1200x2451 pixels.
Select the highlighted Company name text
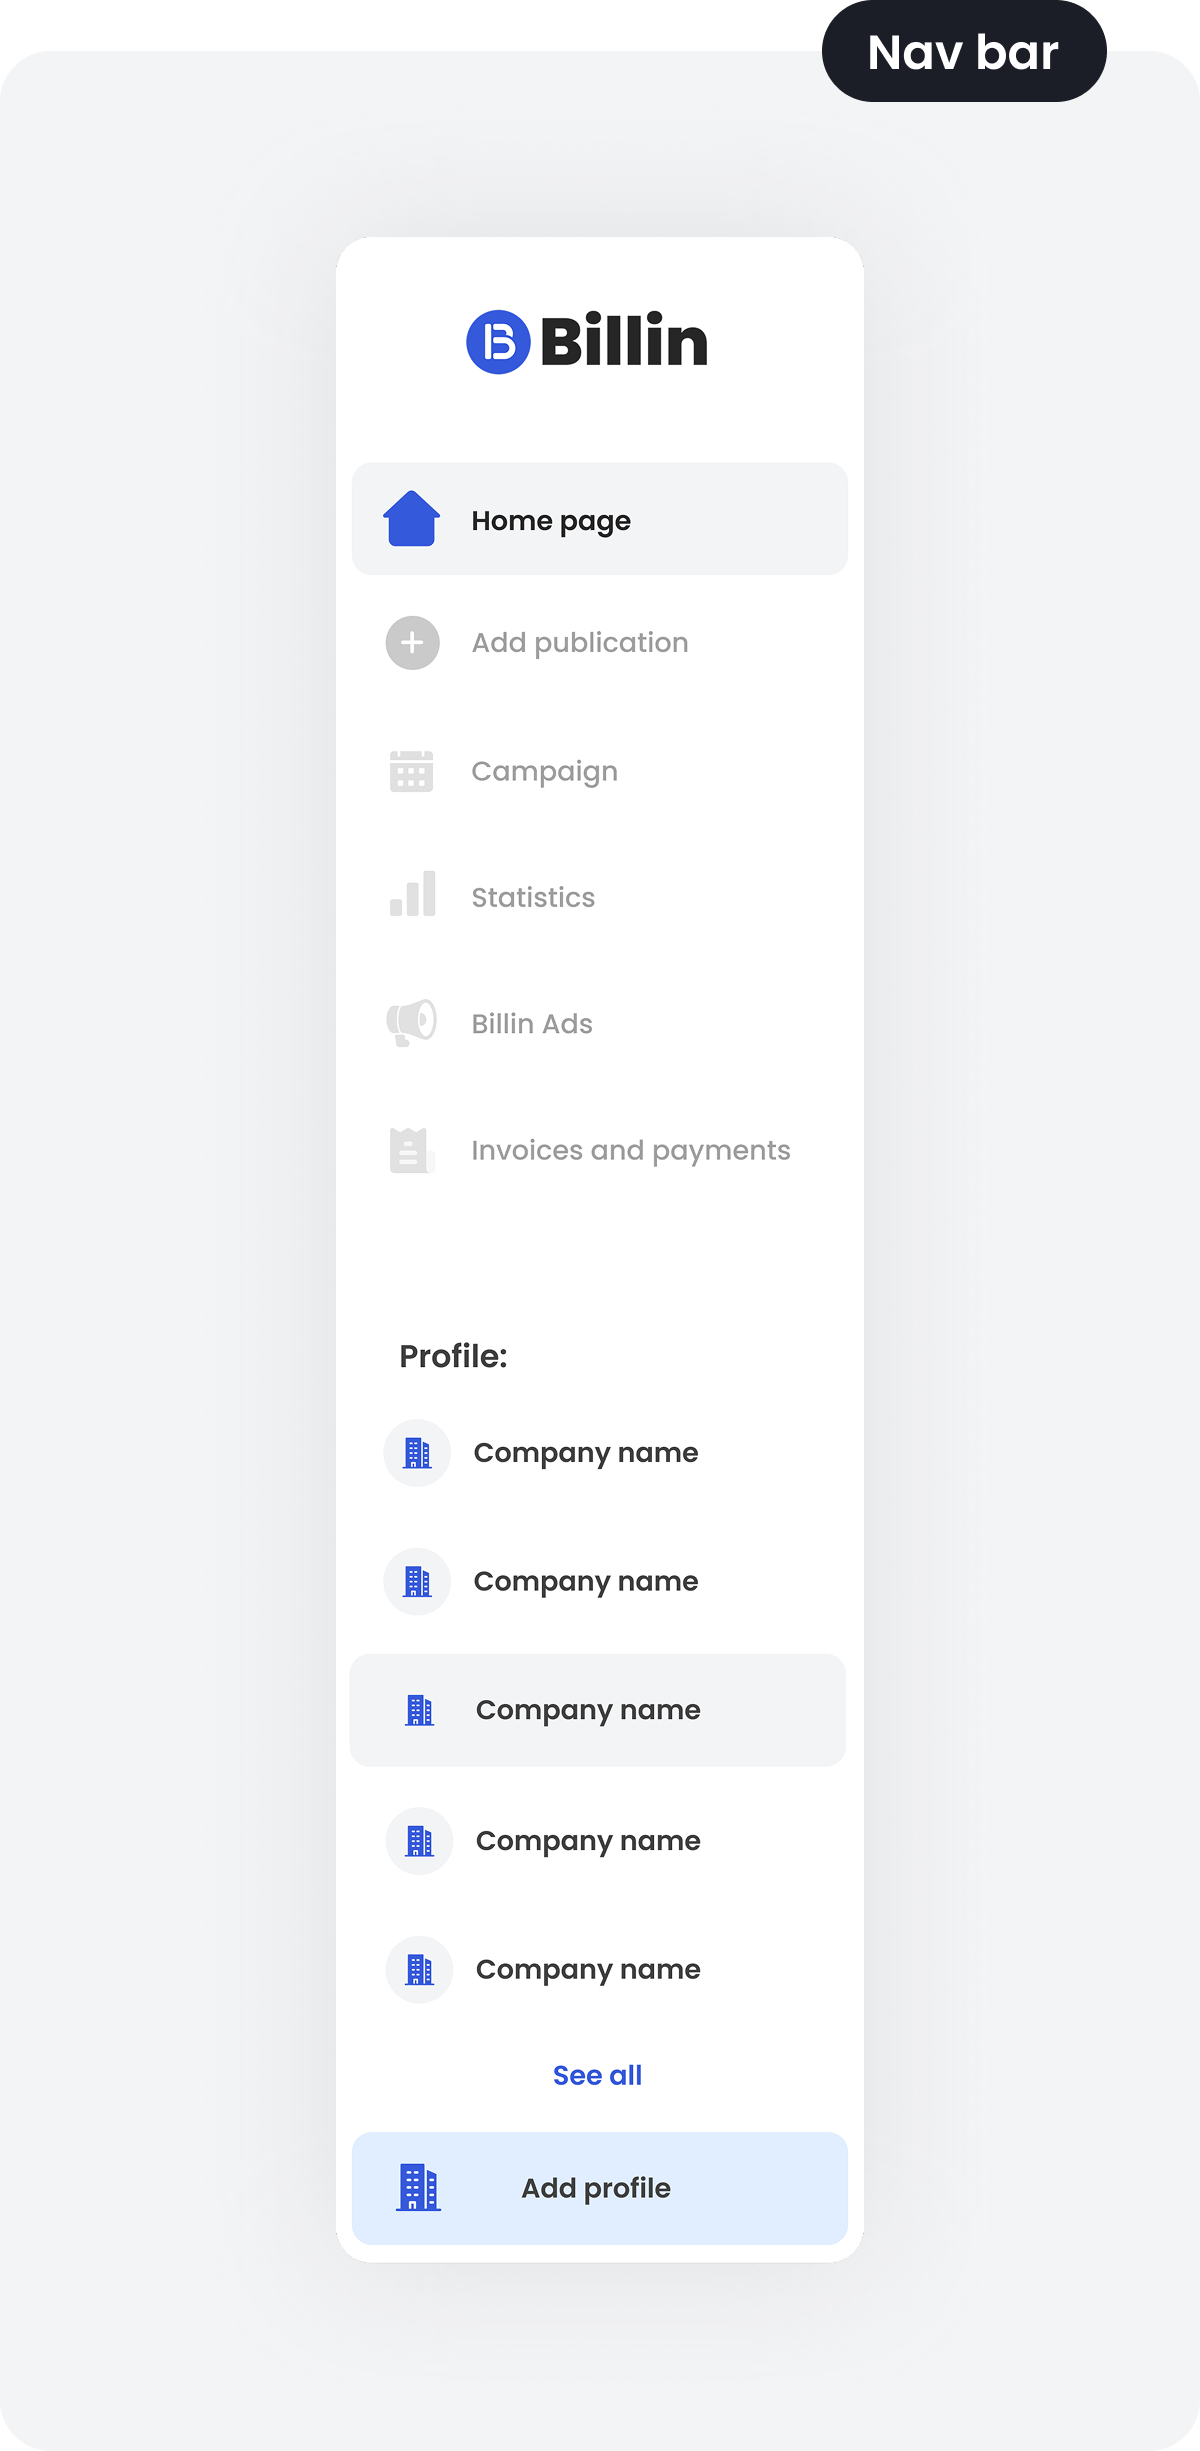(x=588, y=1710)
